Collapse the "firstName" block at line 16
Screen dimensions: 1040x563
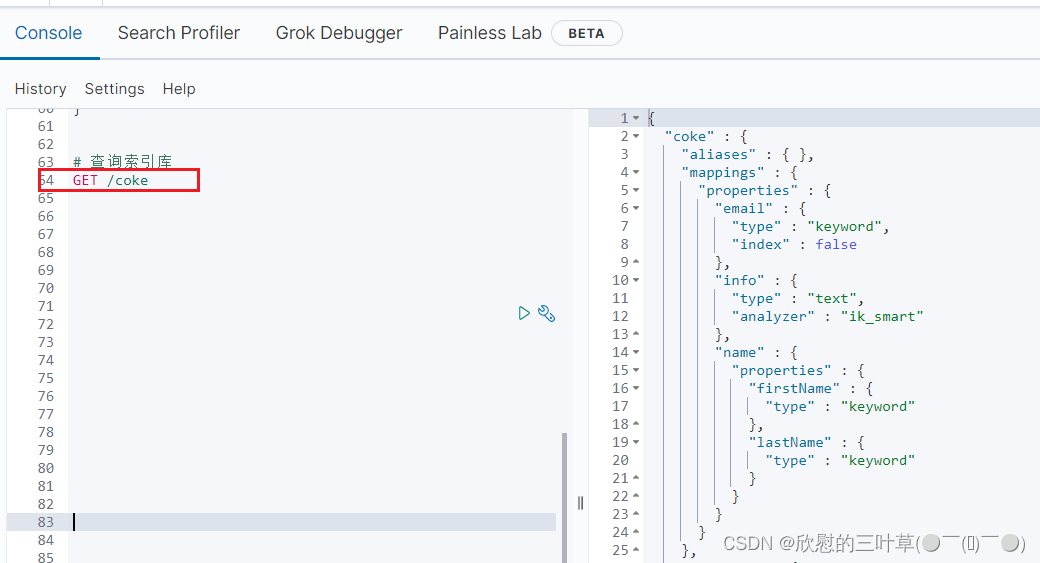636,388
